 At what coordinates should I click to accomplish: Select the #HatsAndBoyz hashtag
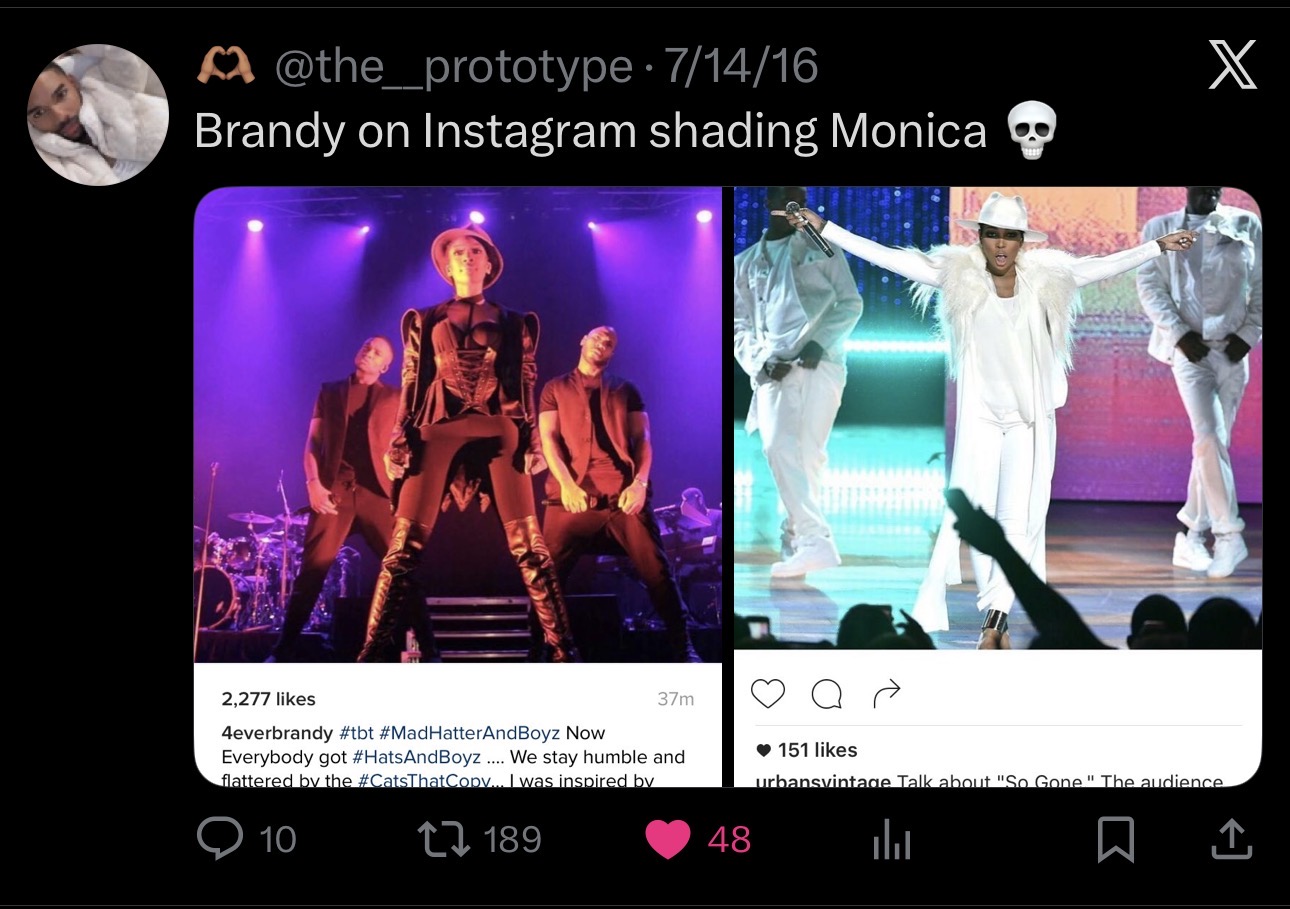click(416, 757)
